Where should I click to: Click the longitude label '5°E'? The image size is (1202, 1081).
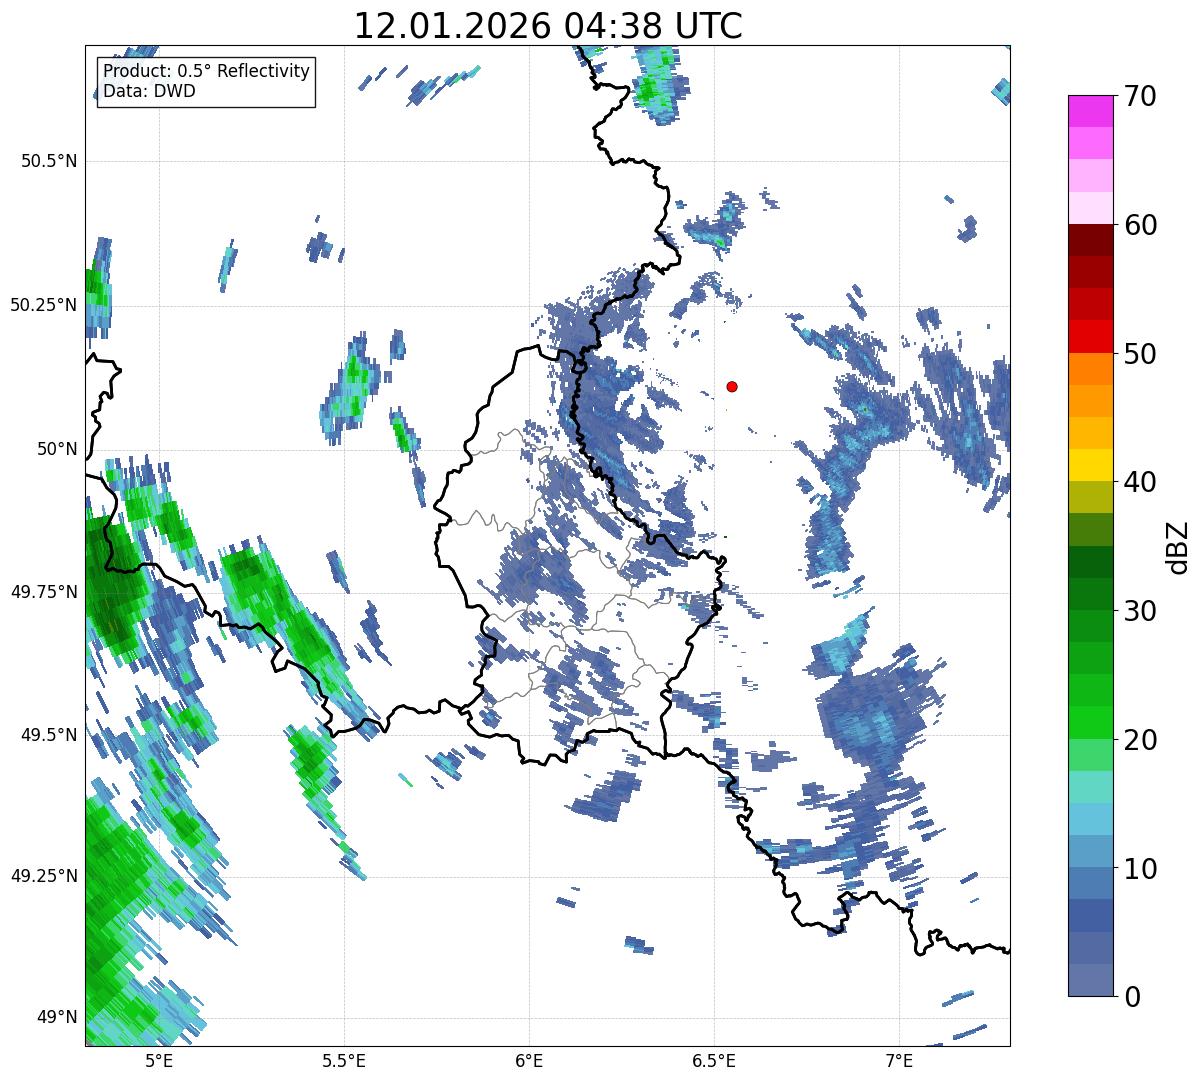coord(159,1060)
